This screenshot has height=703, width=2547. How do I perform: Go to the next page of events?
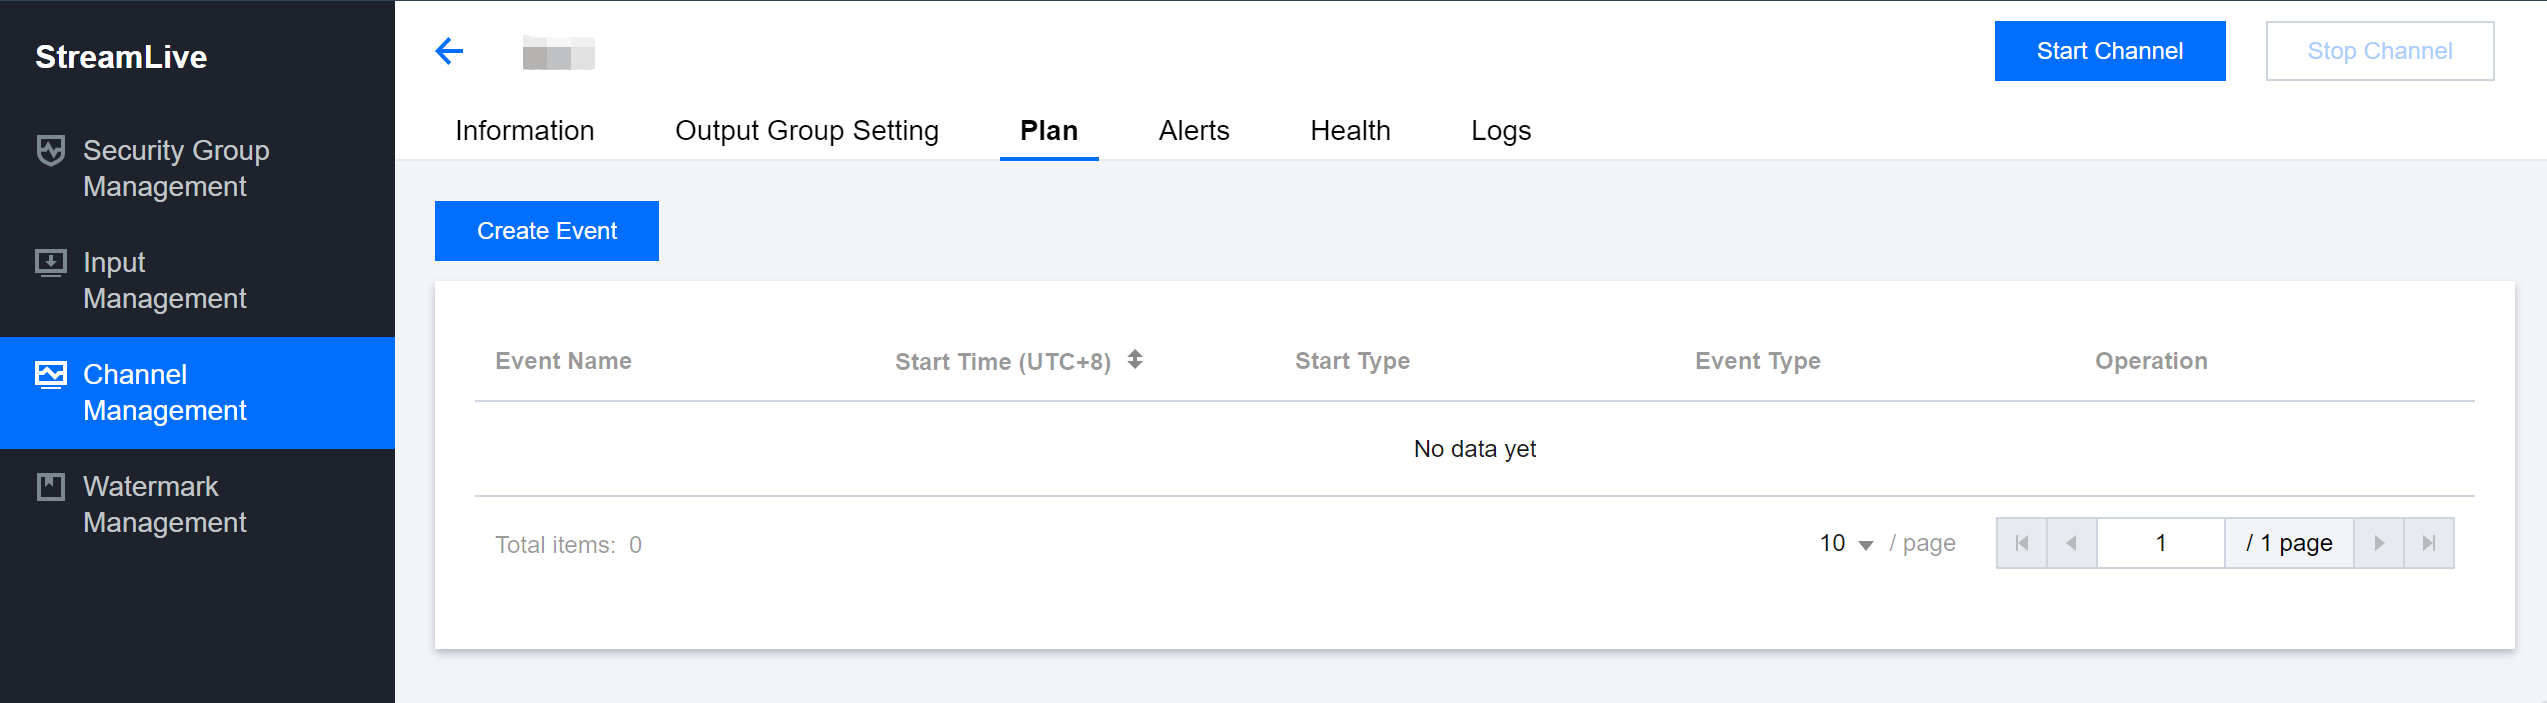point(2379,543)
